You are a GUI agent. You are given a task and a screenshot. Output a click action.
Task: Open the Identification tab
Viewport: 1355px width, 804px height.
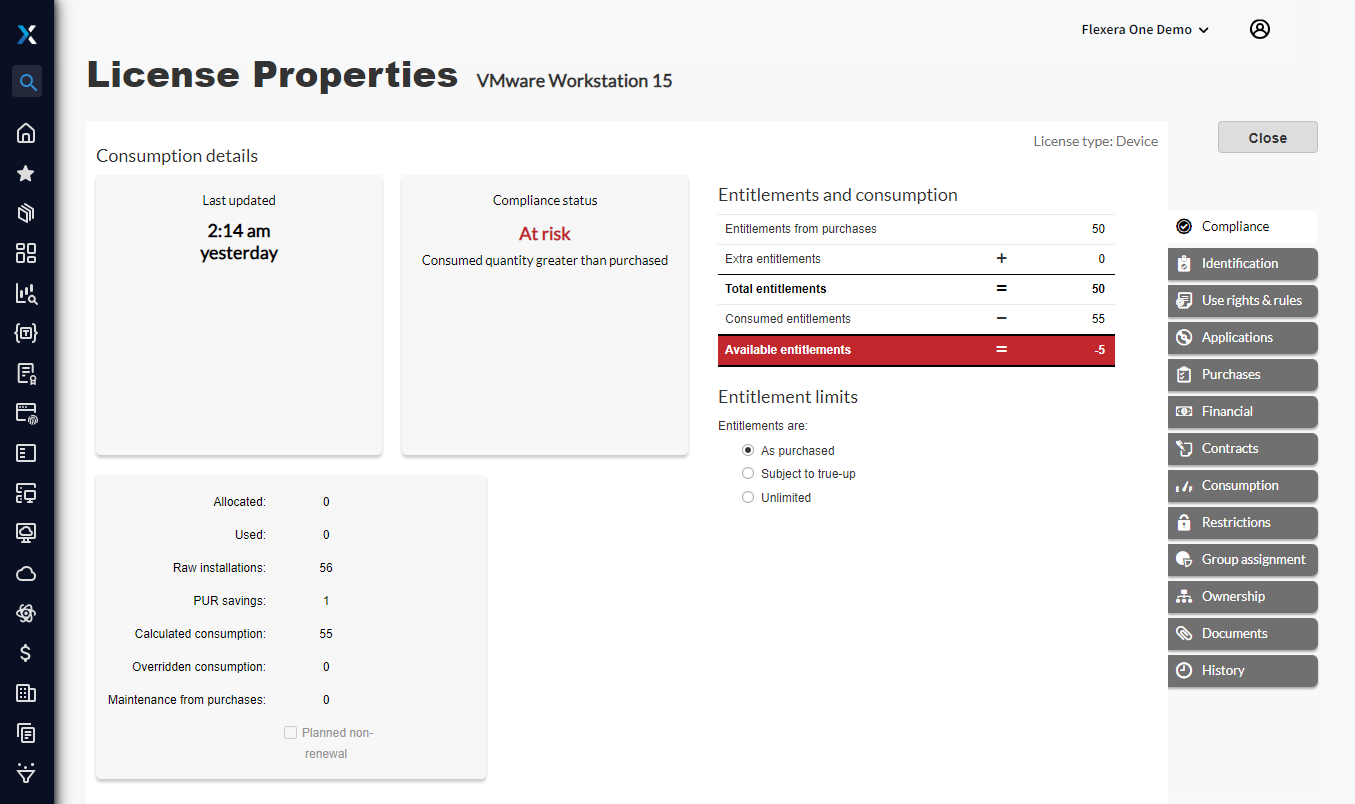coord(1242,264)
